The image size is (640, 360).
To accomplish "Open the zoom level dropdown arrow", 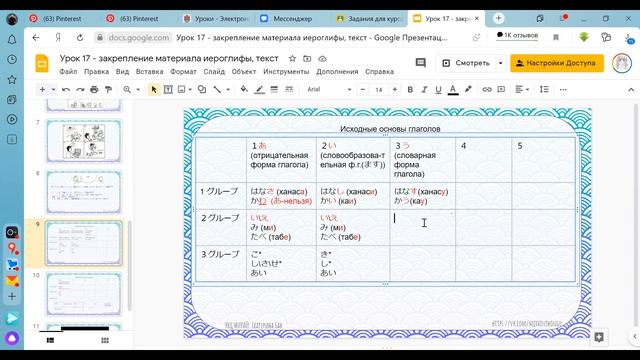I will coord(138,89).
